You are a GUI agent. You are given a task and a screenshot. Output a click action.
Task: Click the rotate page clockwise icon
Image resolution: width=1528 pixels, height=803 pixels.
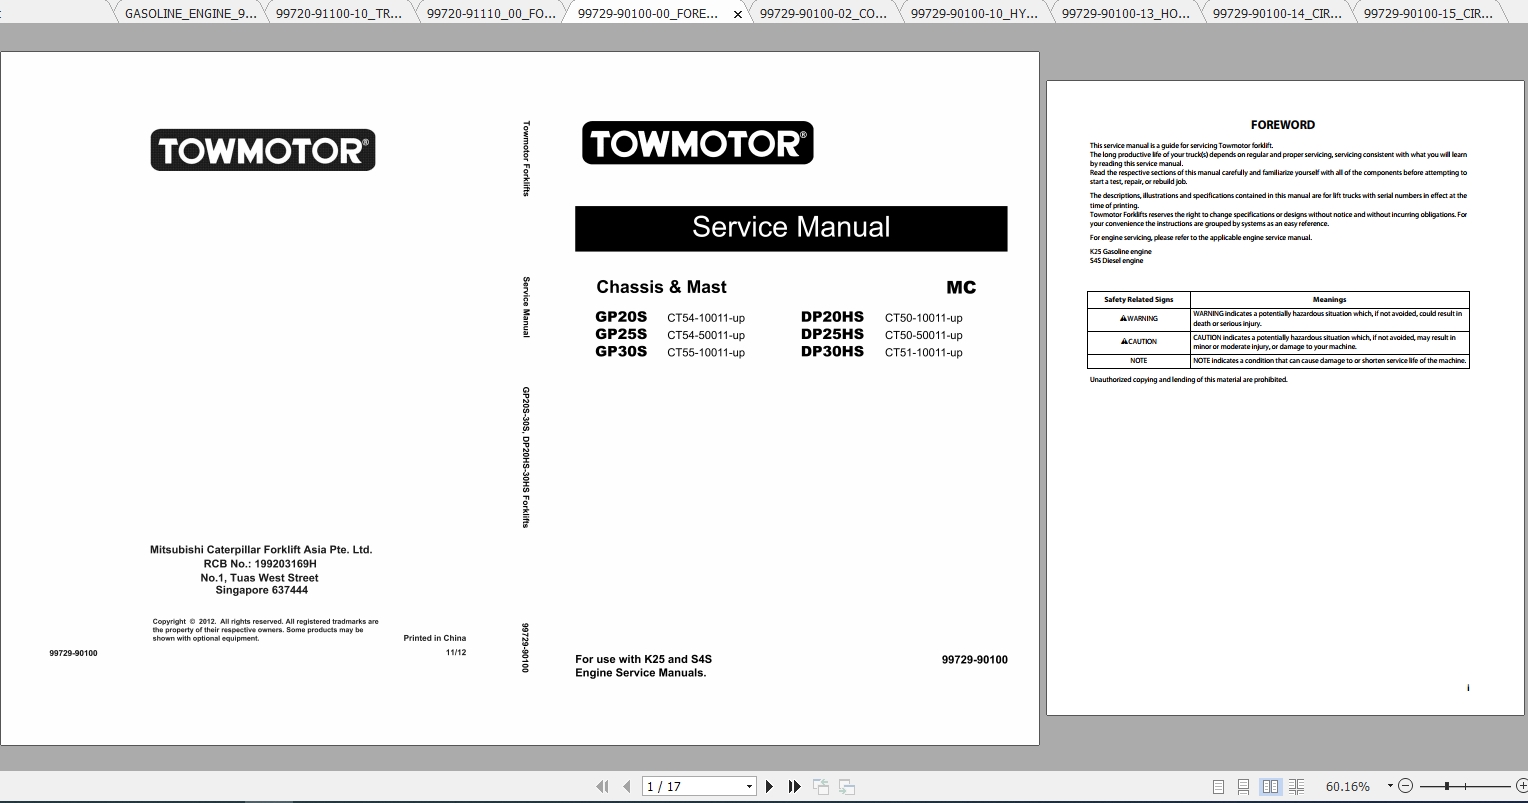click(x=846, y=786)
